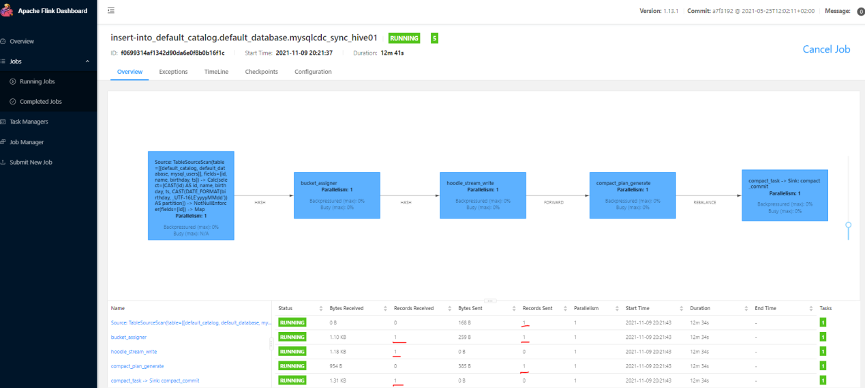The image size is (866, 389).
Task: Open Completed Jobs in sidebar
Action: click(41, 102)
